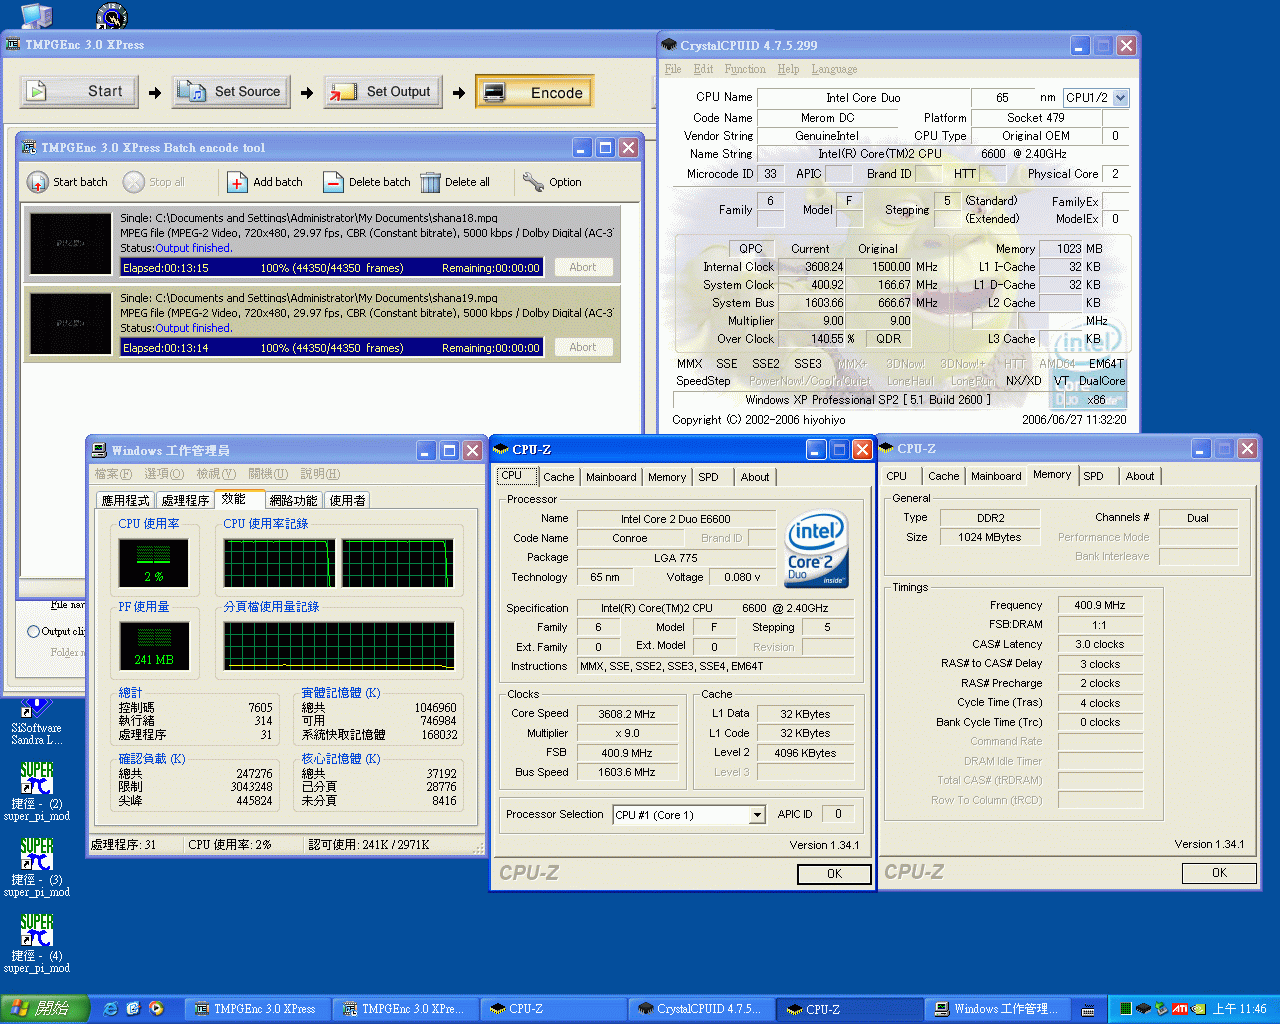Open the 選項(O) menu in Task Manager
Viewport: 1280px width, 1024px height.
[x=164, y=474]
